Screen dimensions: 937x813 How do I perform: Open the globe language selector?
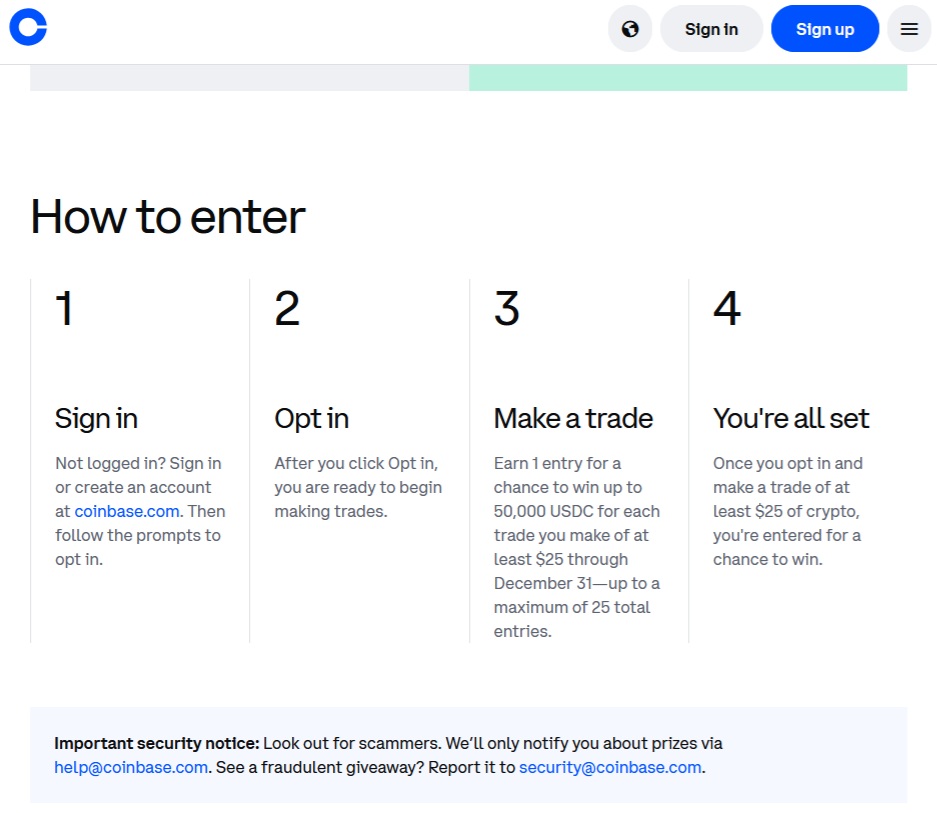[x=630, y=29]
